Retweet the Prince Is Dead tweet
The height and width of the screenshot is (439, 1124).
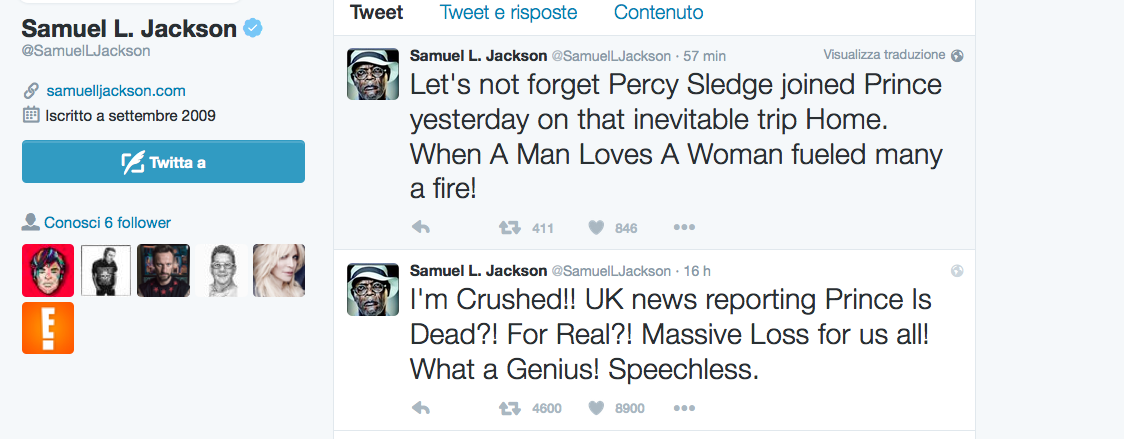pyautogui.click(x=510, y=408)
